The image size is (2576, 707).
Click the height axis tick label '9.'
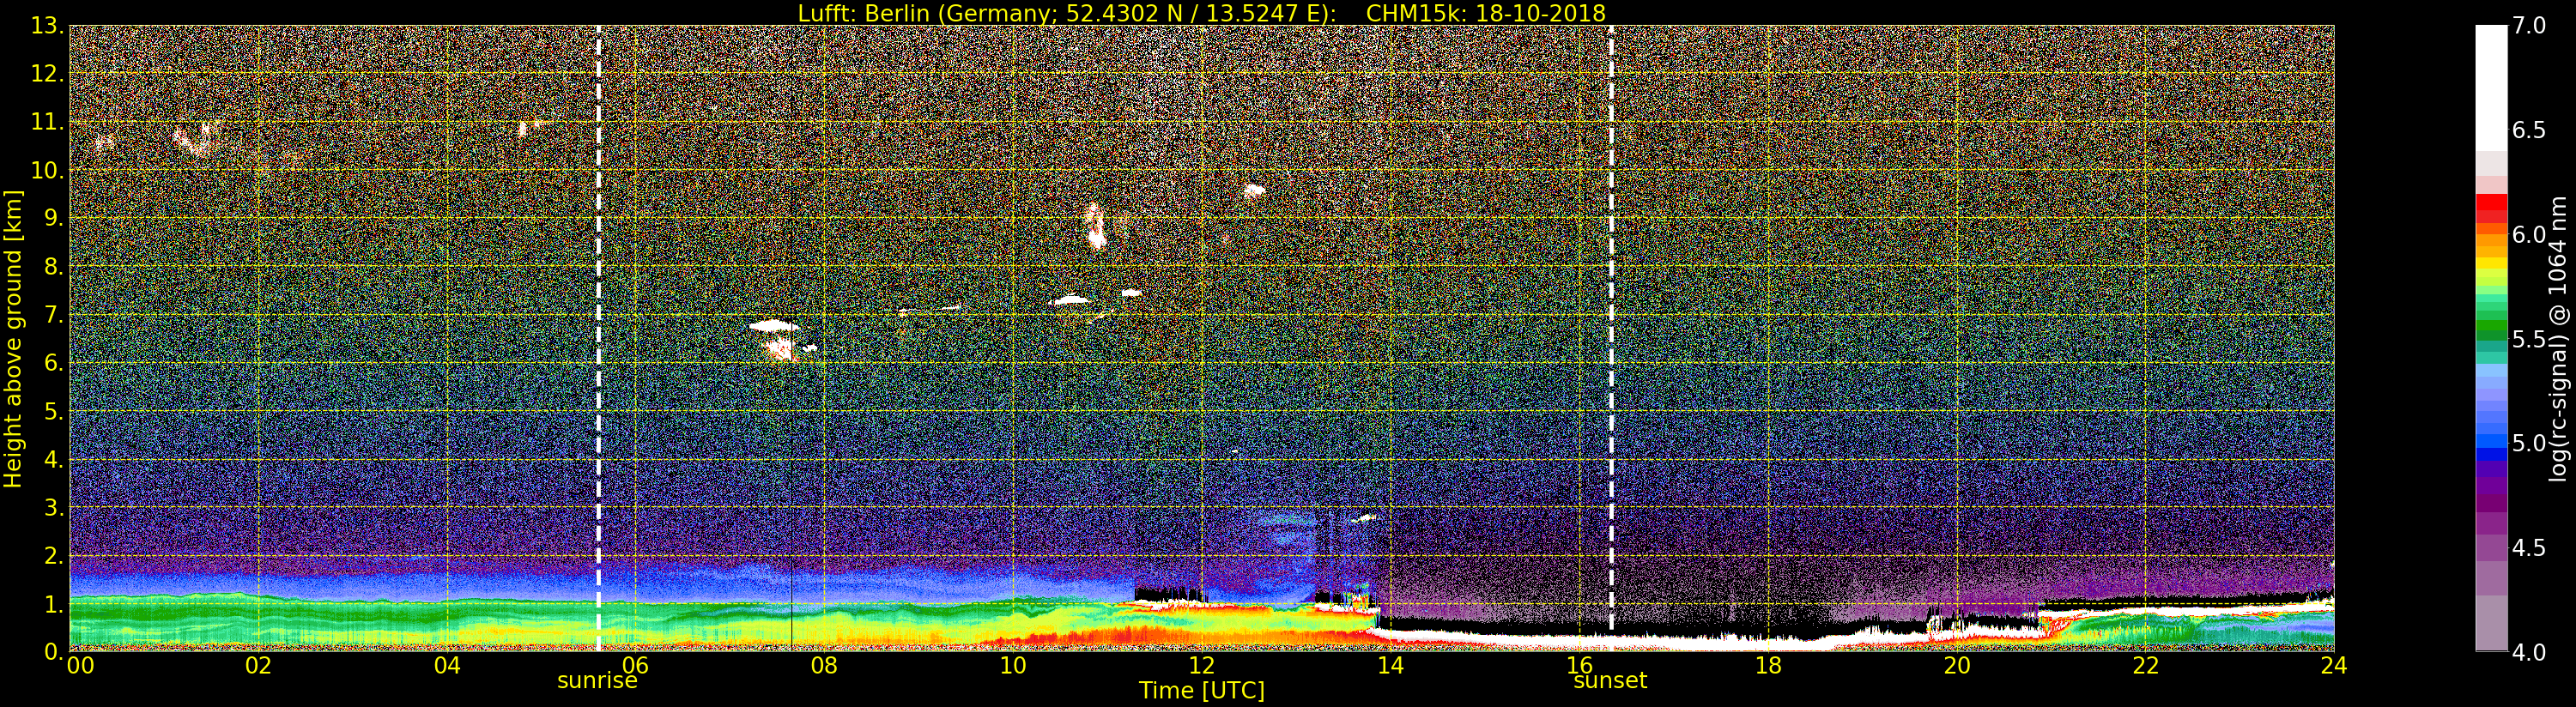click(x=53, y=218)
